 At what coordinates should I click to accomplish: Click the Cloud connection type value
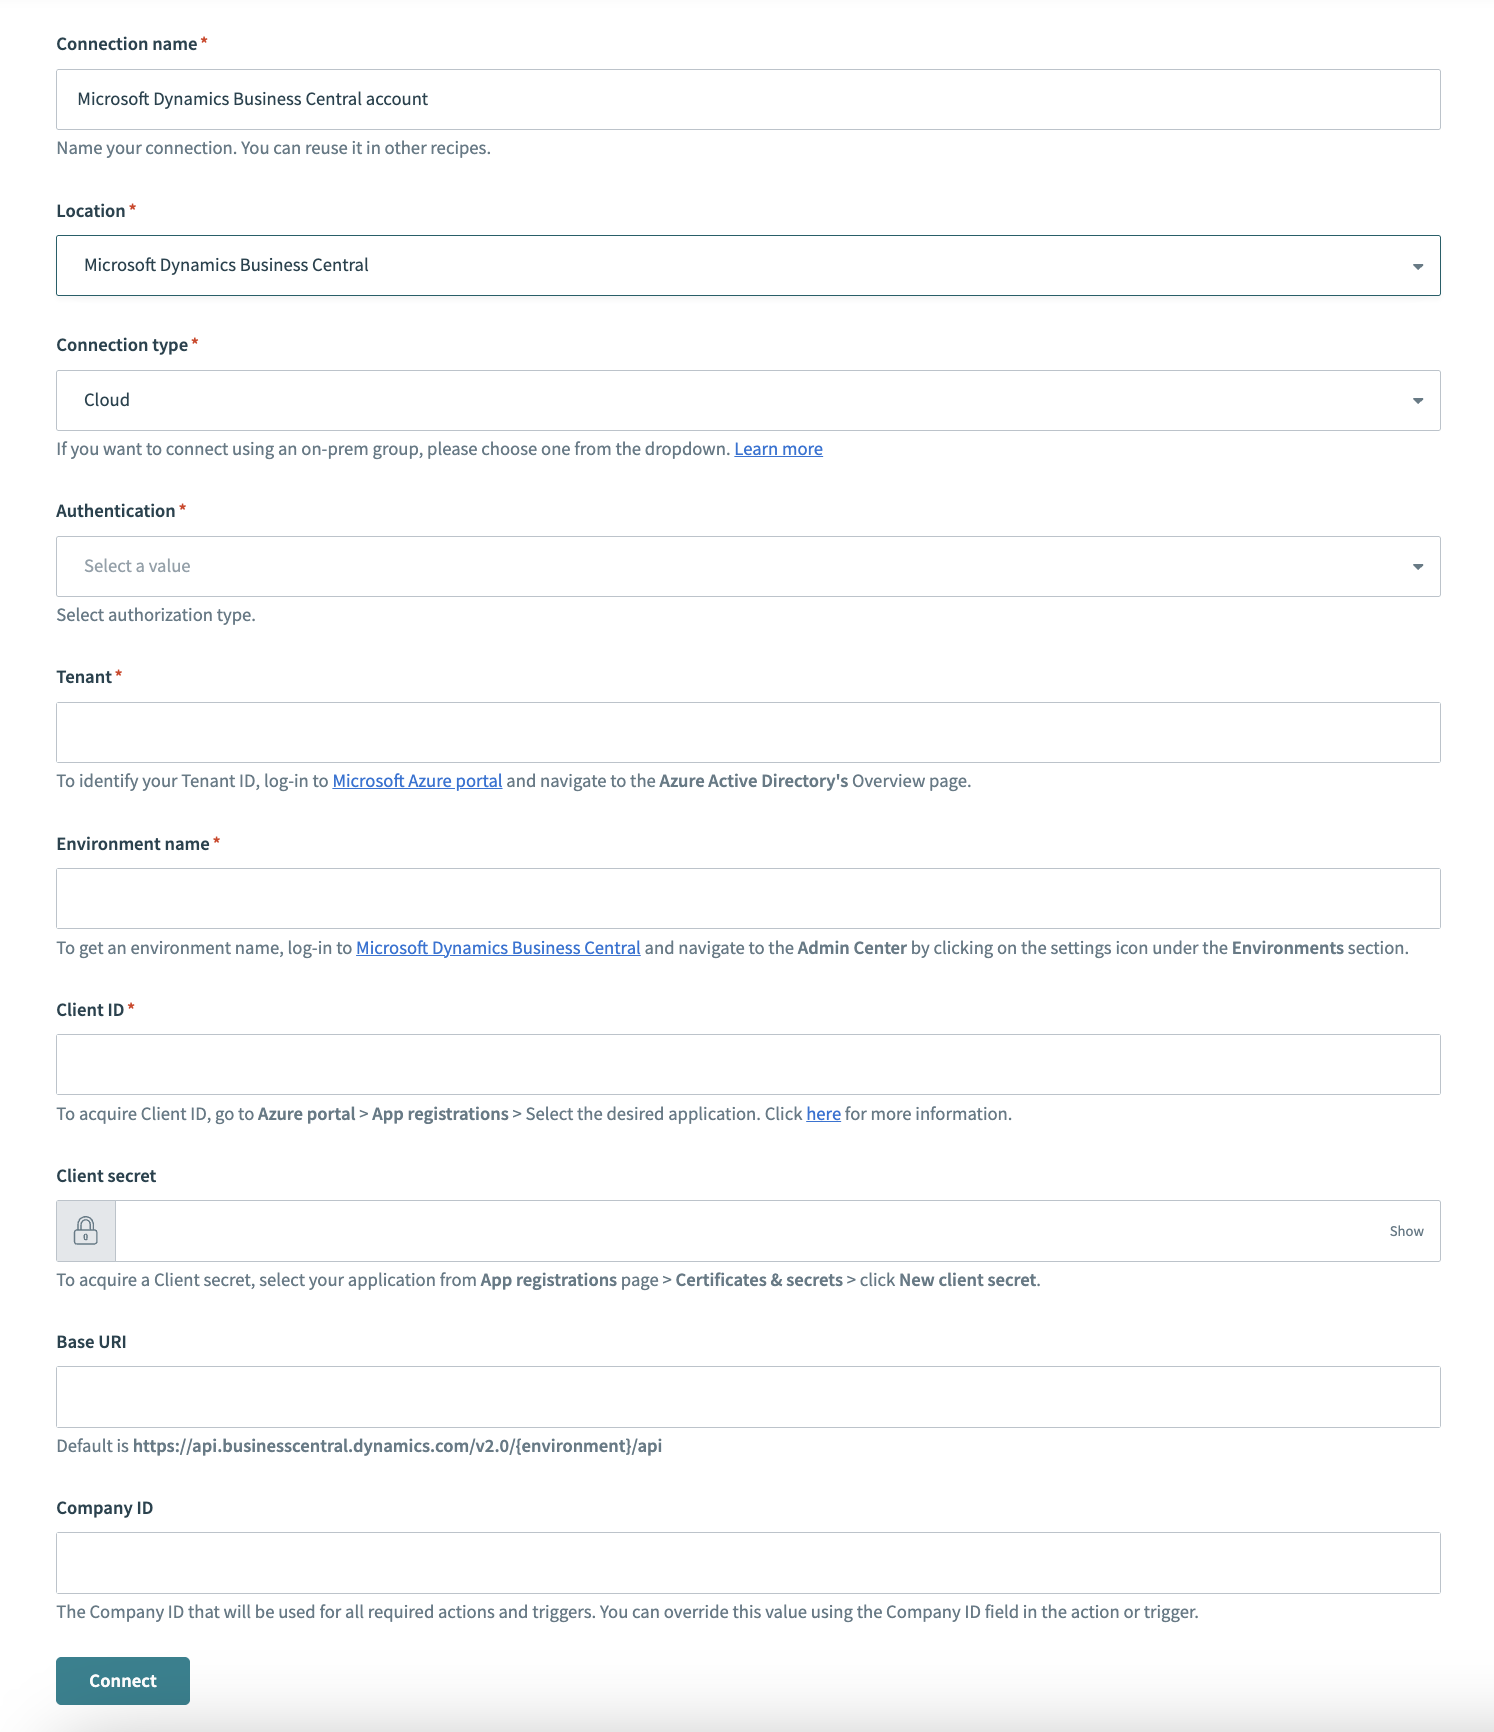107,400
